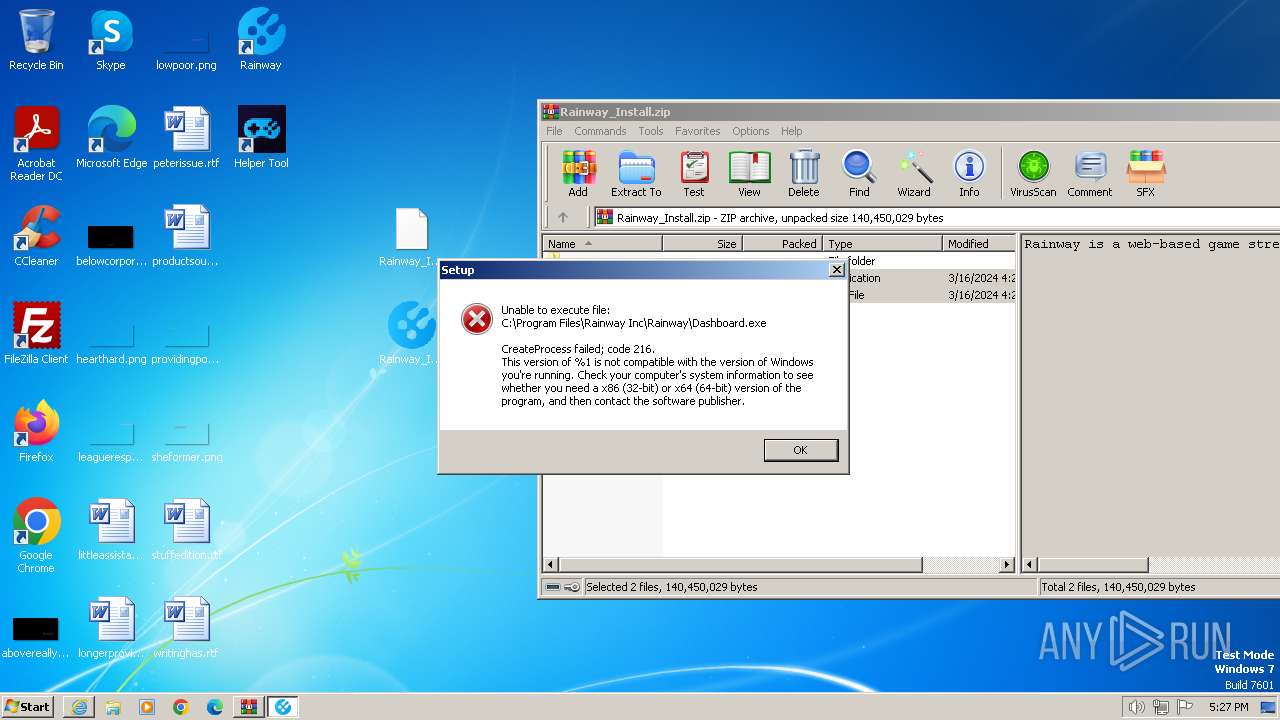
Task: Click the taskbar clock showing 5:27 PM
Action: coord(1228,707)
